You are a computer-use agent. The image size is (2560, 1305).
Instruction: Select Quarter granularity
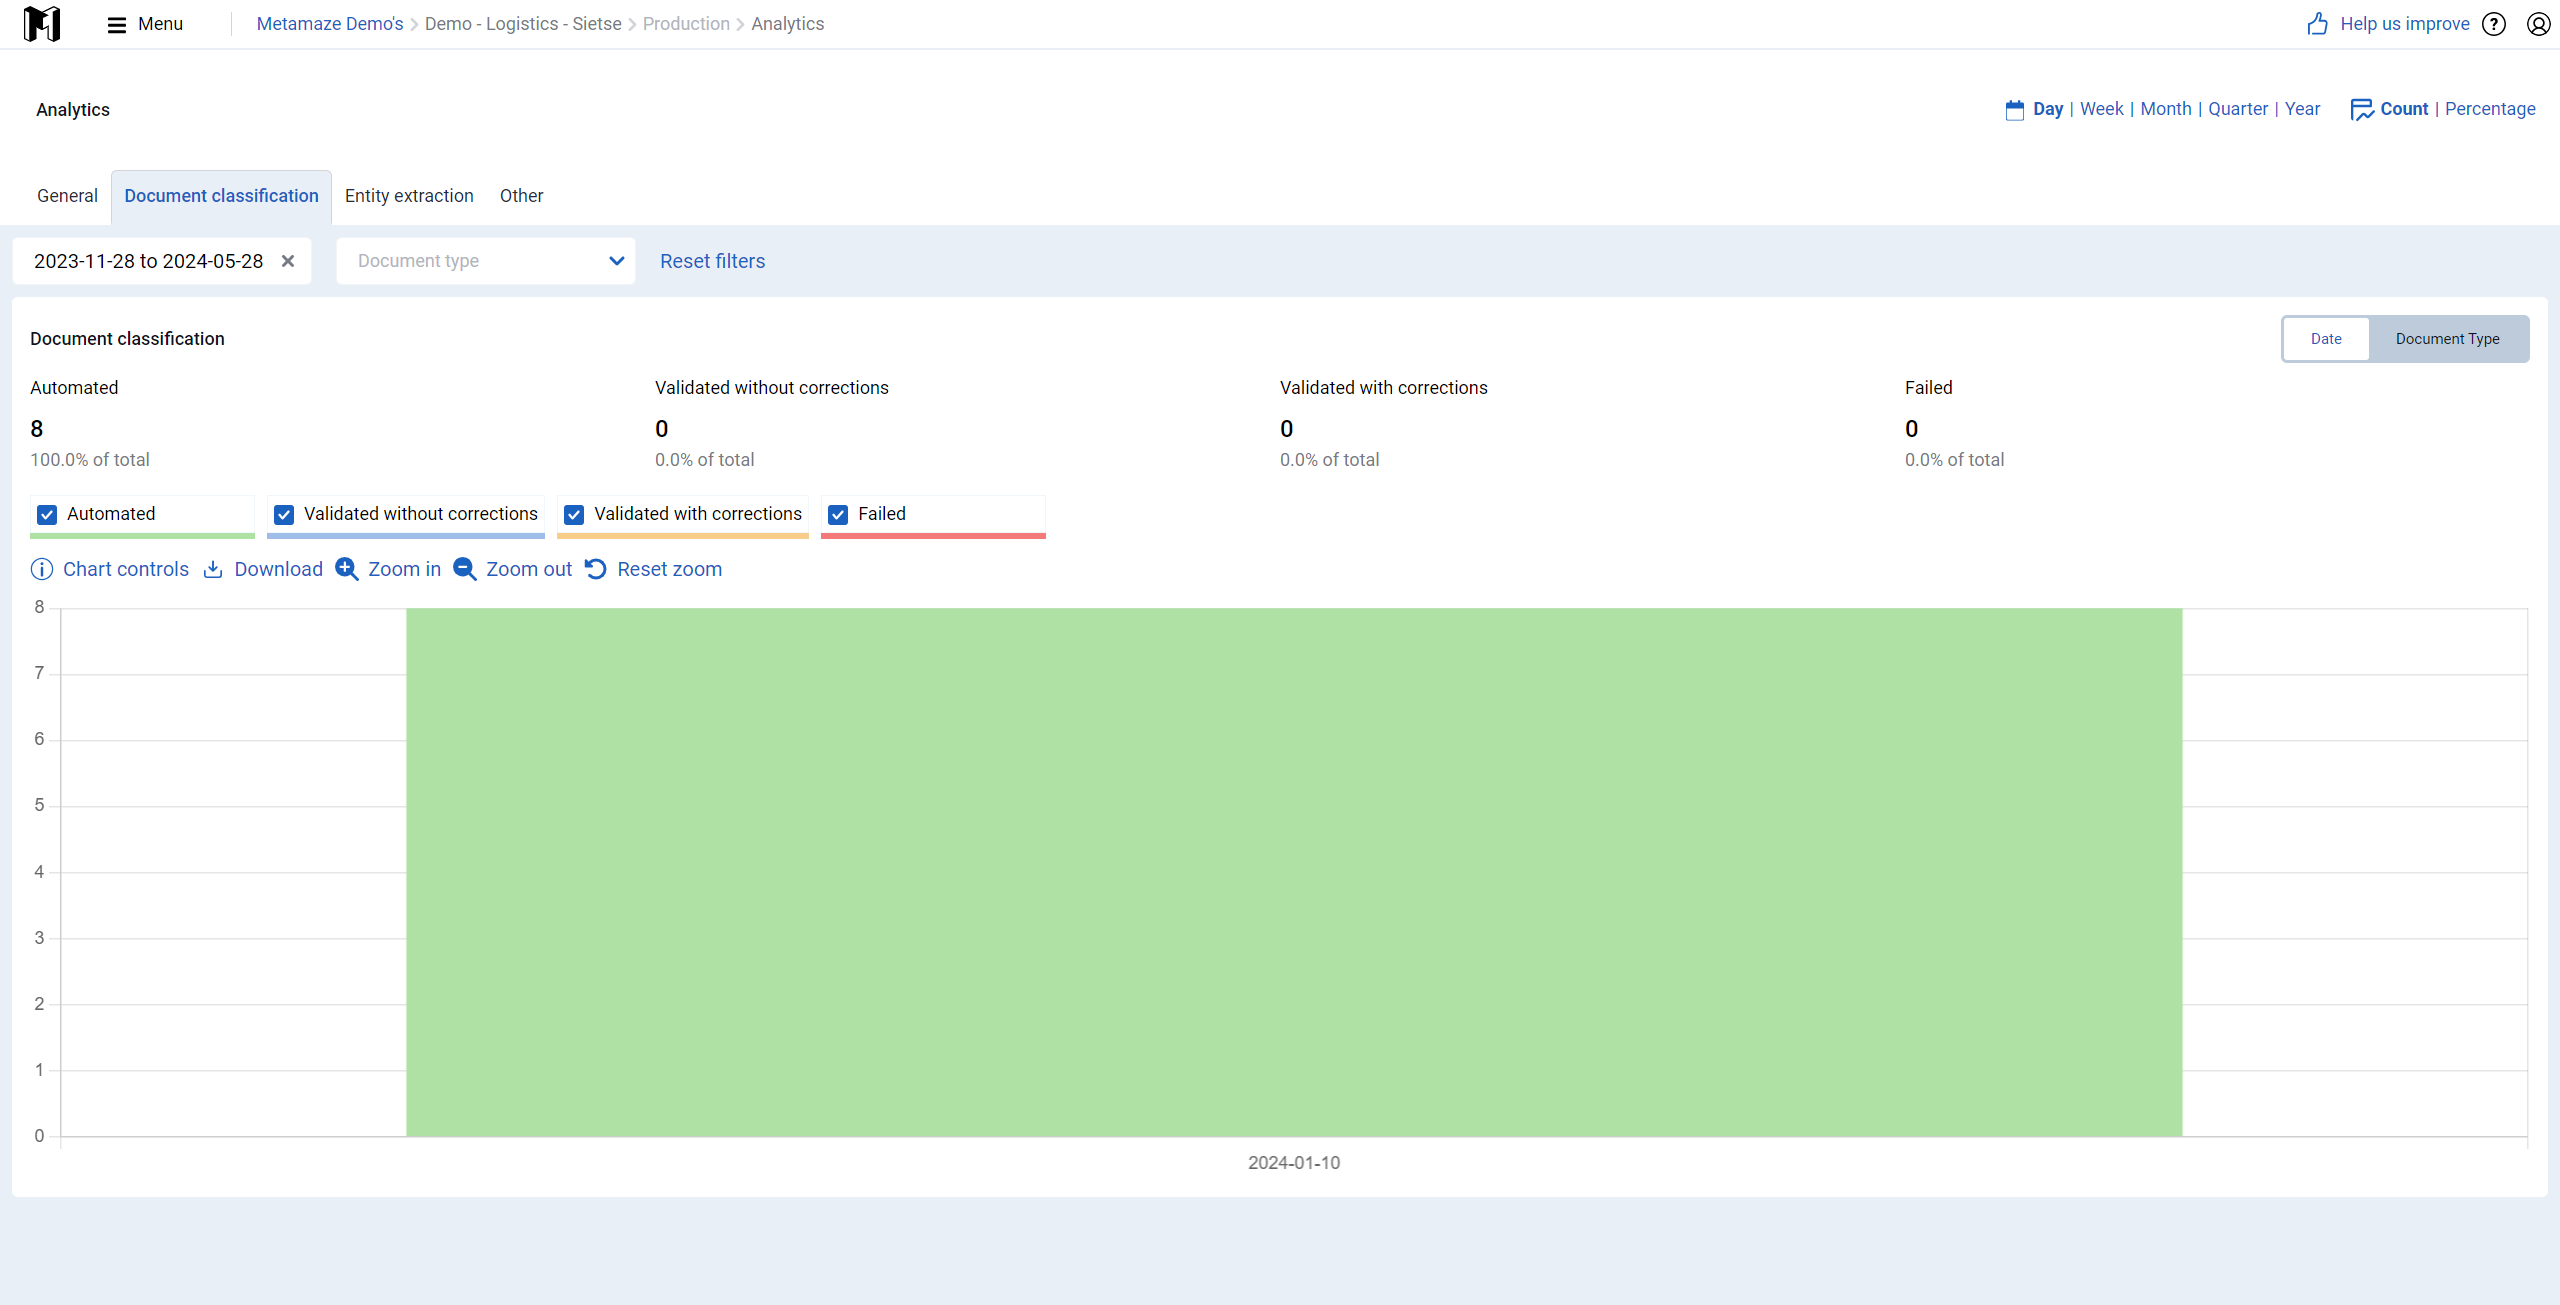click(x=2238, y=109)
